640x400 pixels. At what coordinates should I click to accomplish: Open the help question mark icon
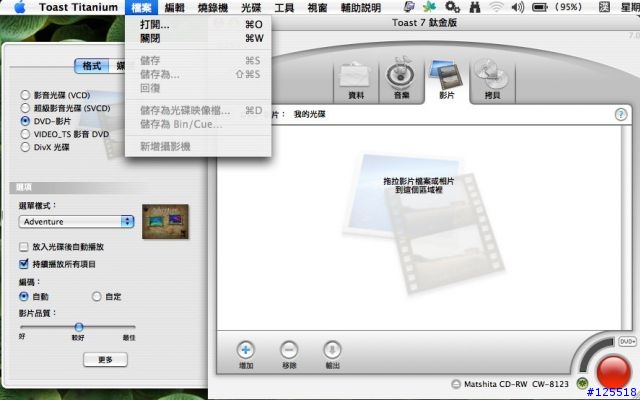(620, 114)
